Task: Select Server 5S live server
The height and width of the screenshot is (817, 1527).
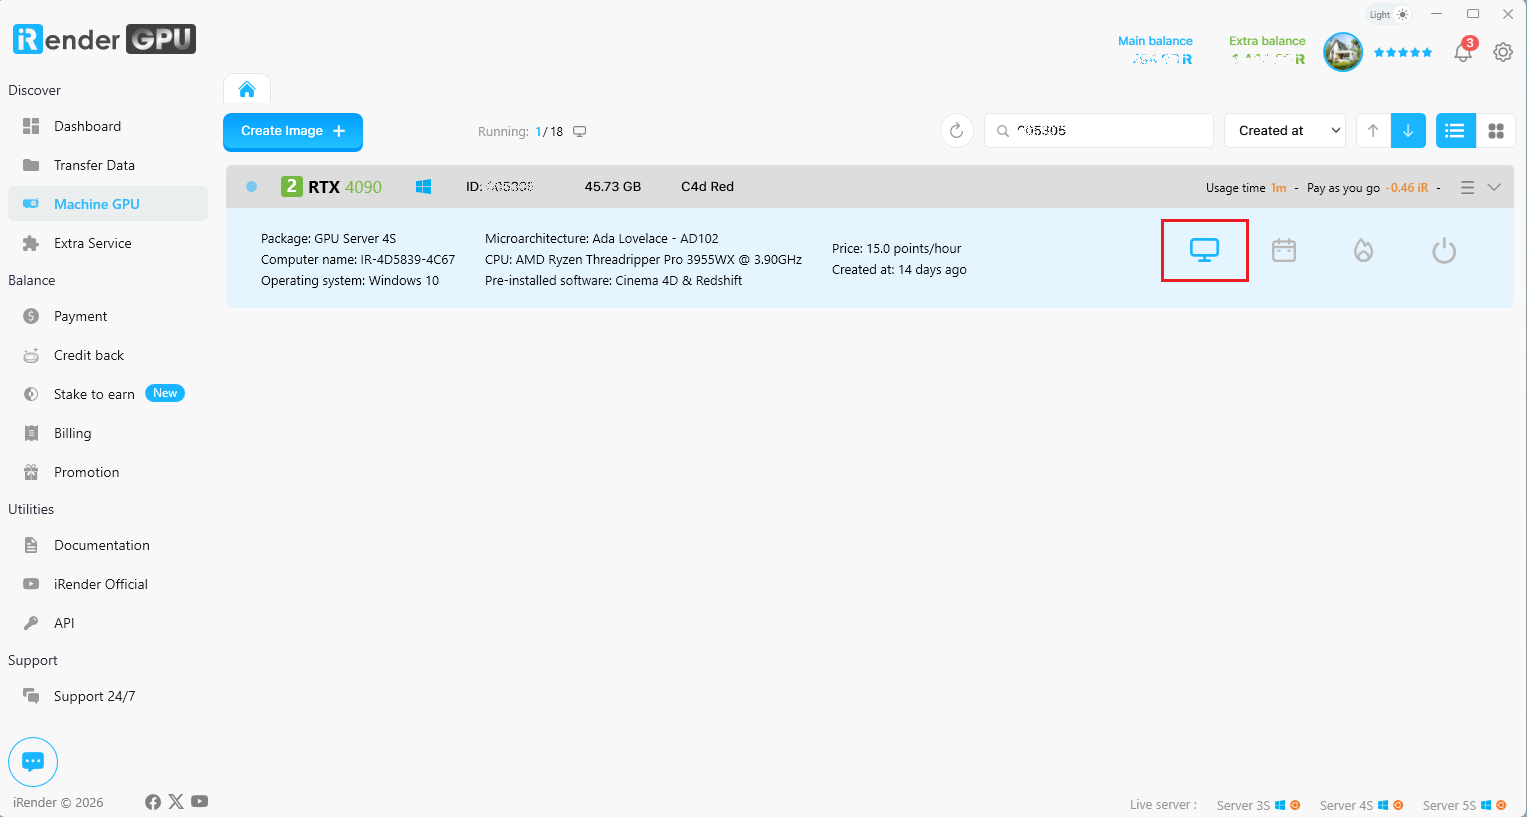Action: (1464, 805)
